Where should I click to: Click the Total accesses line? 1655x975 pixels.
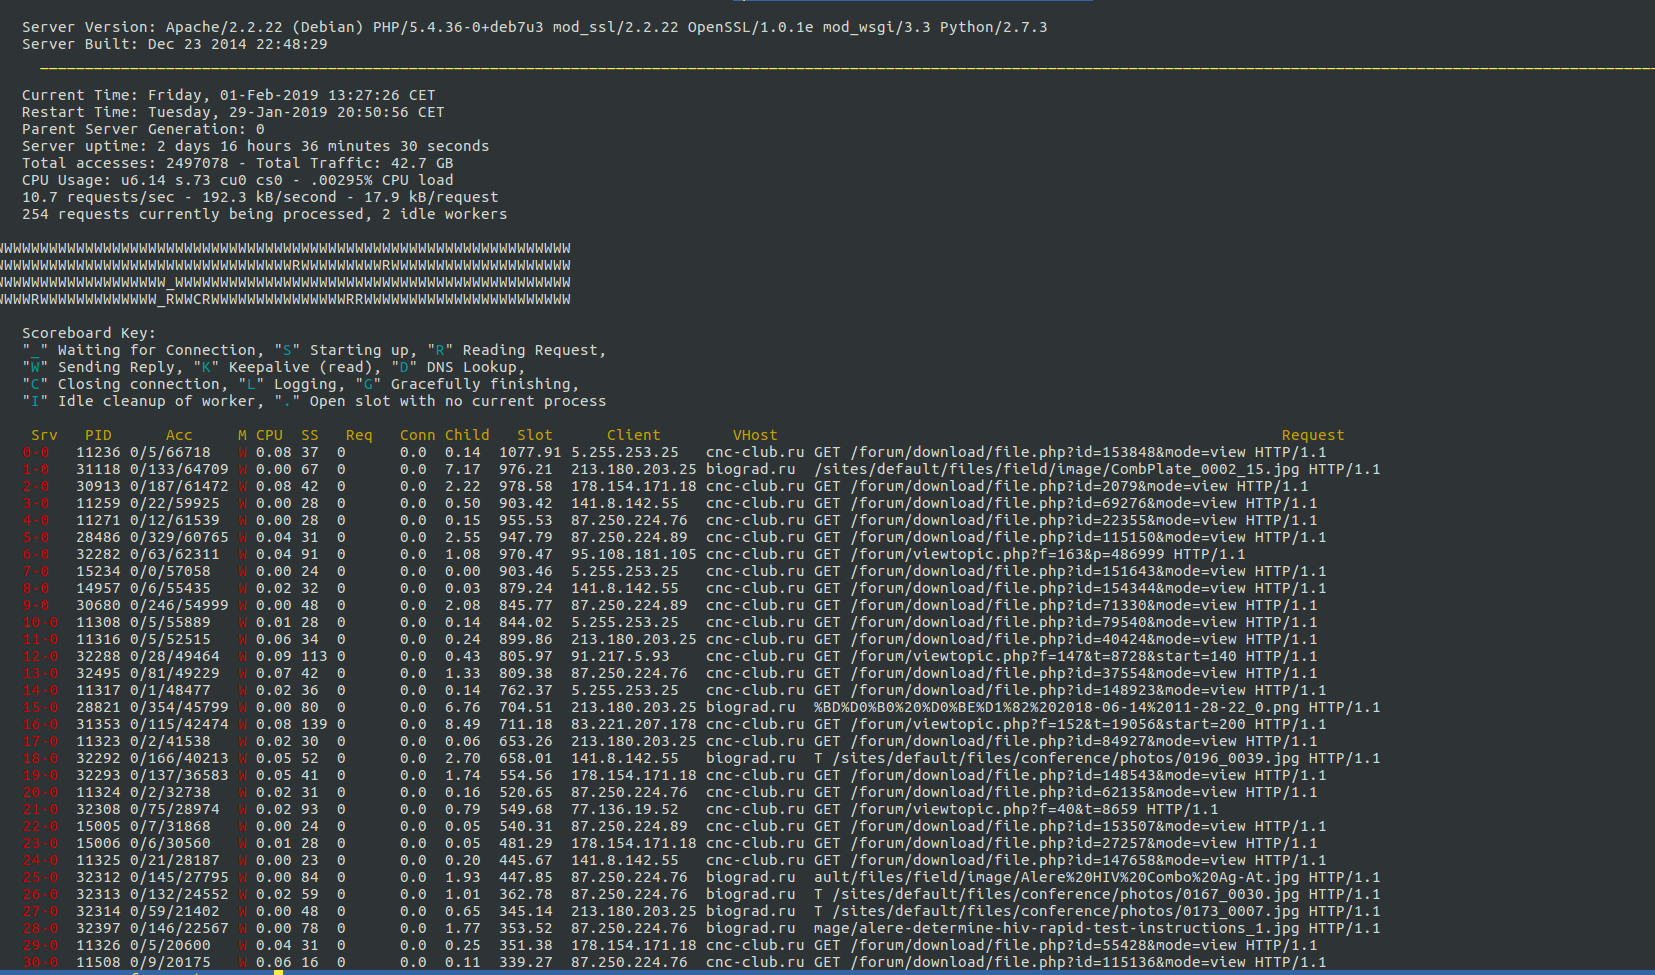point(237,163)
